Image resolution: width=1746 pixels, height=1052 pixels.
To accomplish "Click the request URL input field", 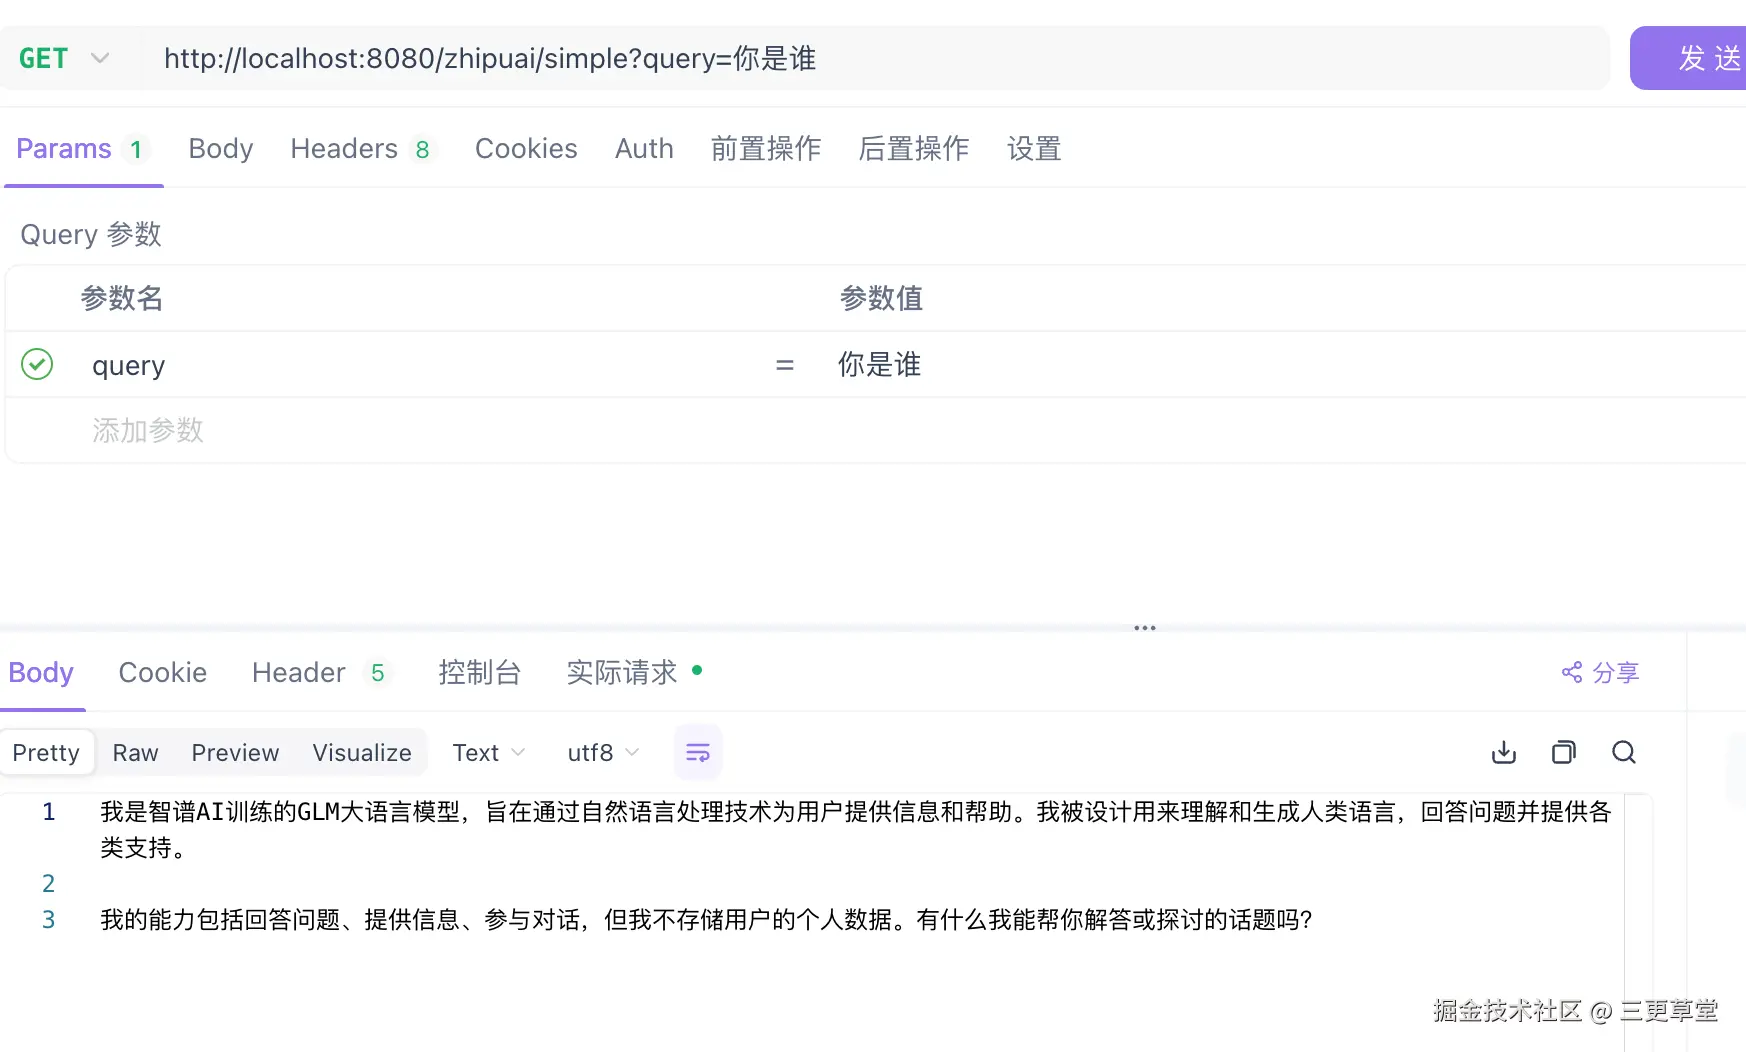I will click(700, 58).
